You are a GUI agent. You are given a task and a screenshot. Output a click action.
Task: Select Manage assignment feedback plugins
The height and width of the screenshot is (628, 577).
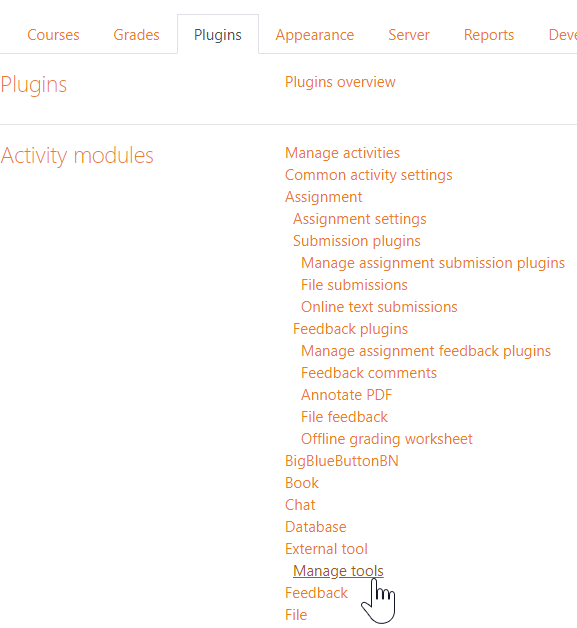click(x=426, y=351)
